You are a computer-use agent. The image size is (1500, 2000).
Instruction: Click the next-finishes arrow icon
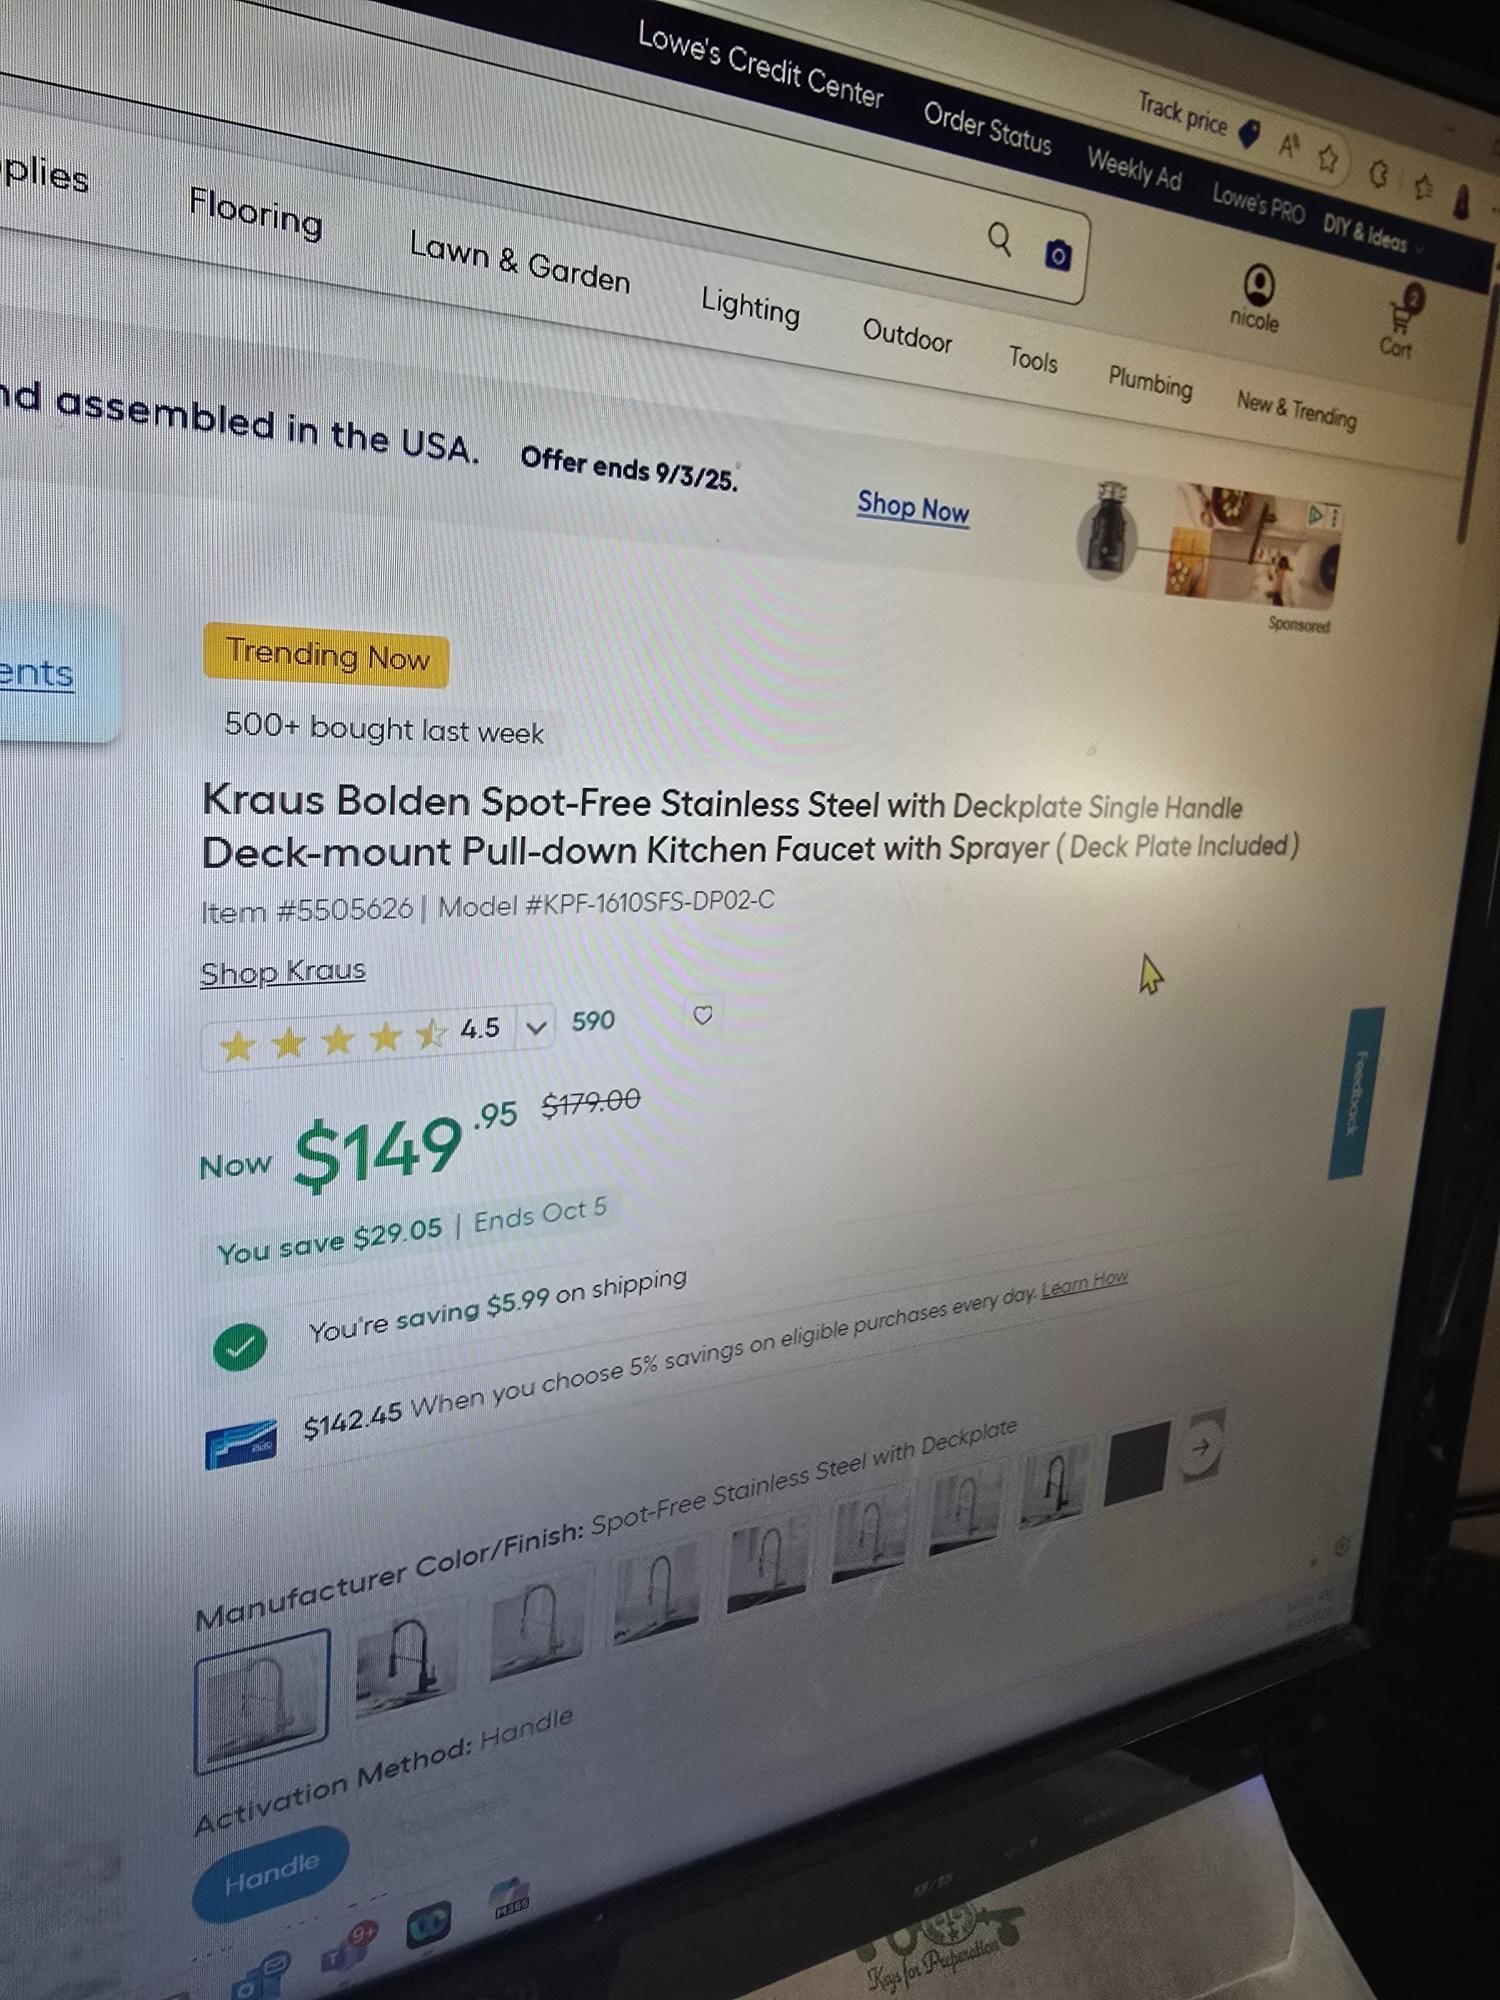pos(1201,1445)
